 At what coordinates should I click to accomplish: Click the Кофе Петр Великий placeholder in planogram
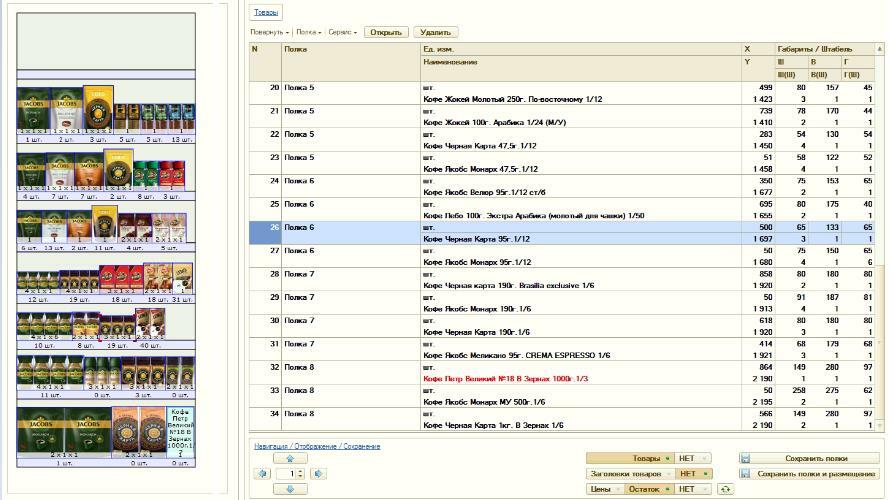pyautogui.click(x=180, y=432)
